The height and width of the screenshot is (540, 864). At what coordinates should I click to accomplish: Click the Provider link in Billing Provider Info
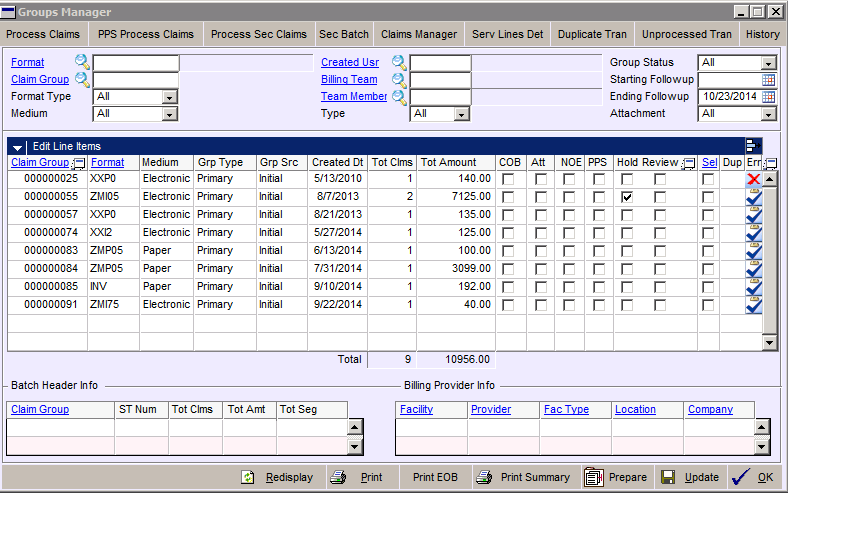click(490, 409)
